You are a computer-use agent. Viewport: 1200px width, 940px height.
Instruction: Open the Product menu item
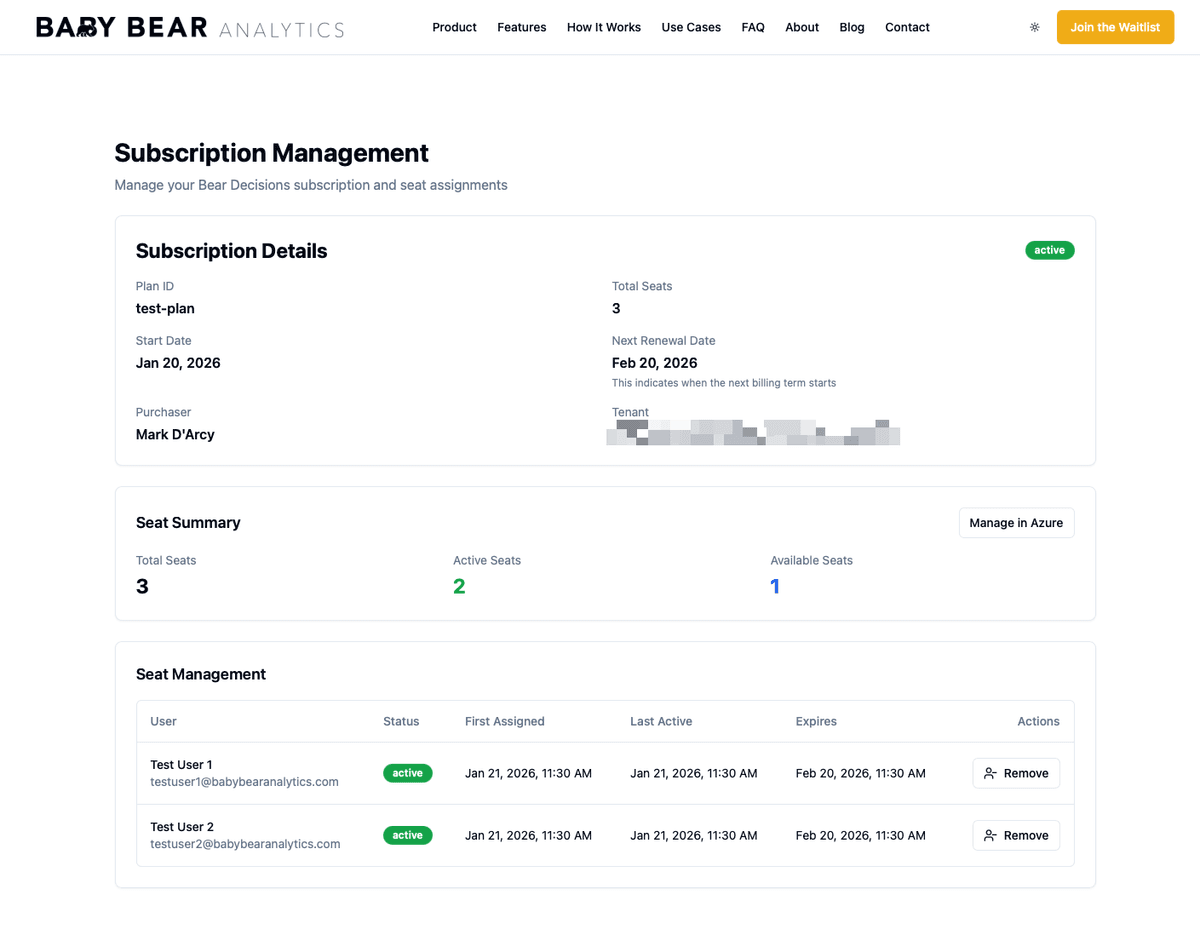(x=454, y=27)
